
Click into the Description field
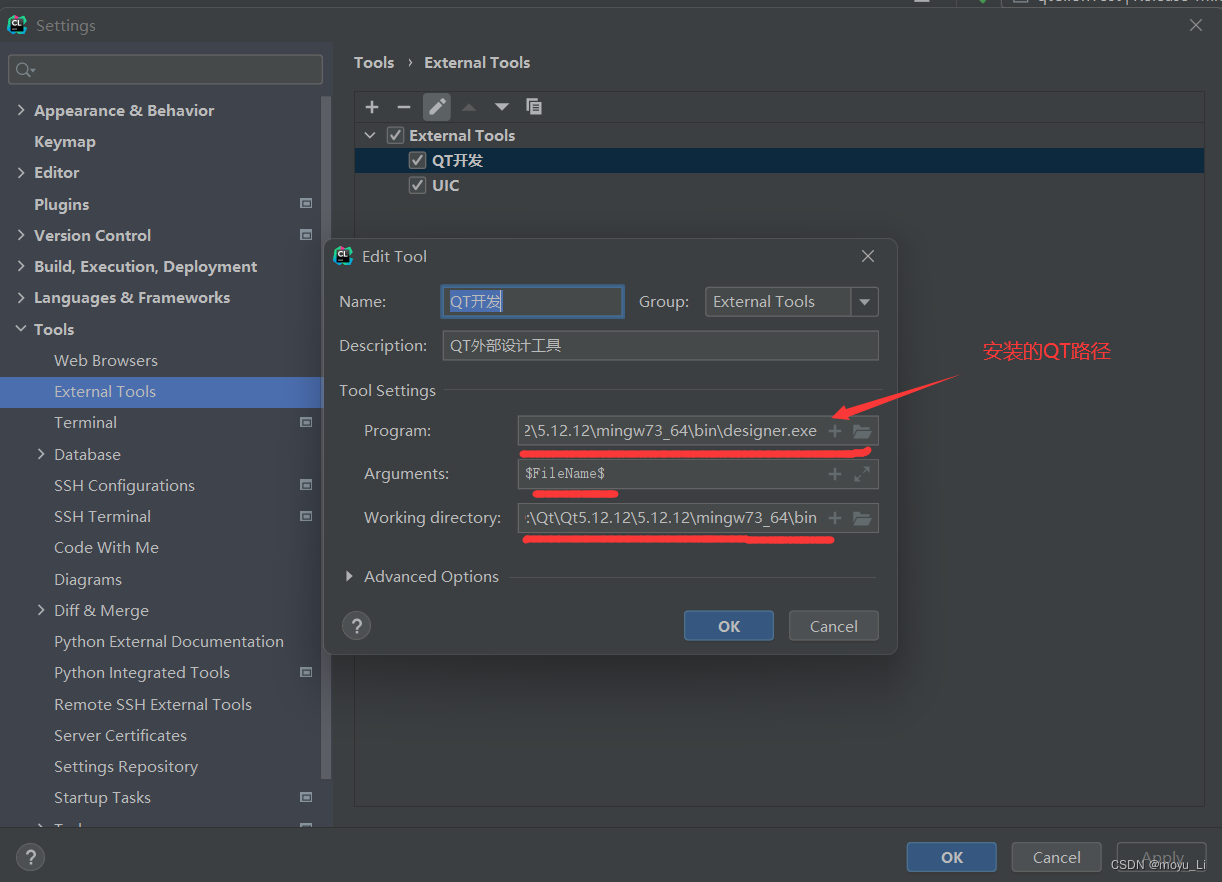tap(660, 345)
